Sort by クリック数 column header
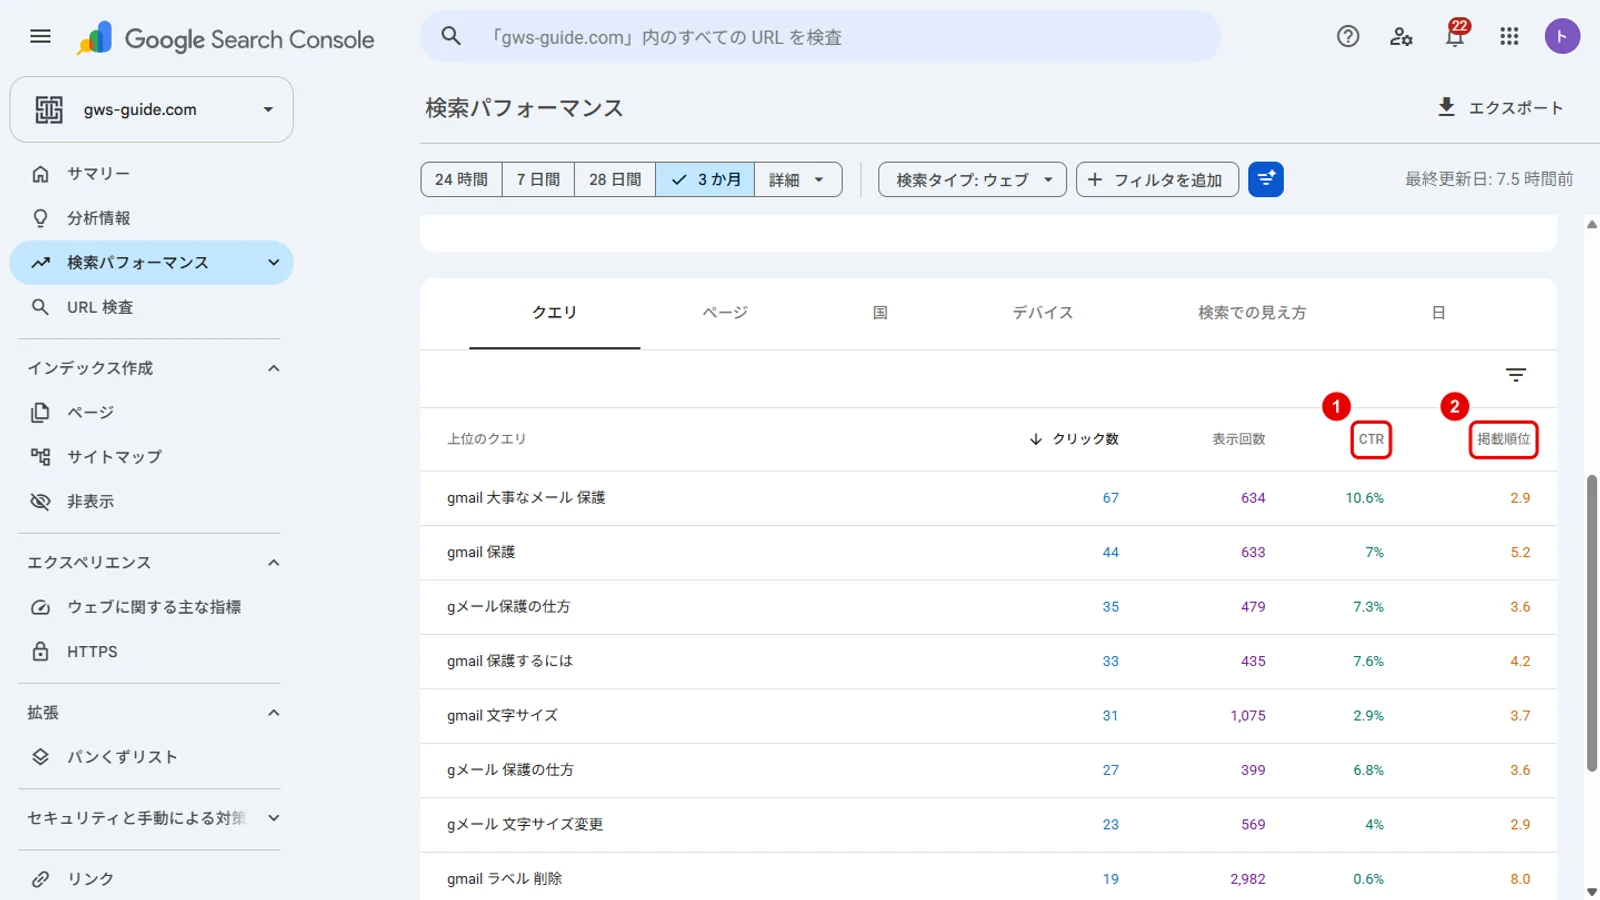 1074,439
